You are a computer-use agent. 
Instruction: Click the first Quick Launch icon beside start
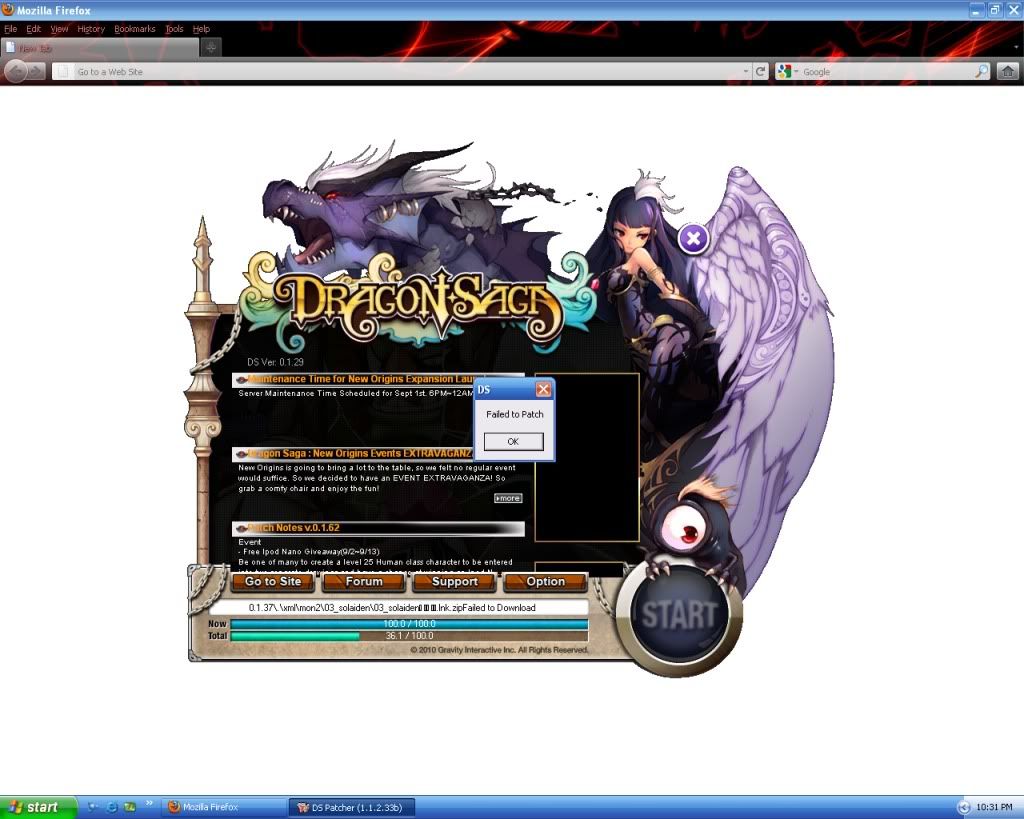(x=92, y=807)
